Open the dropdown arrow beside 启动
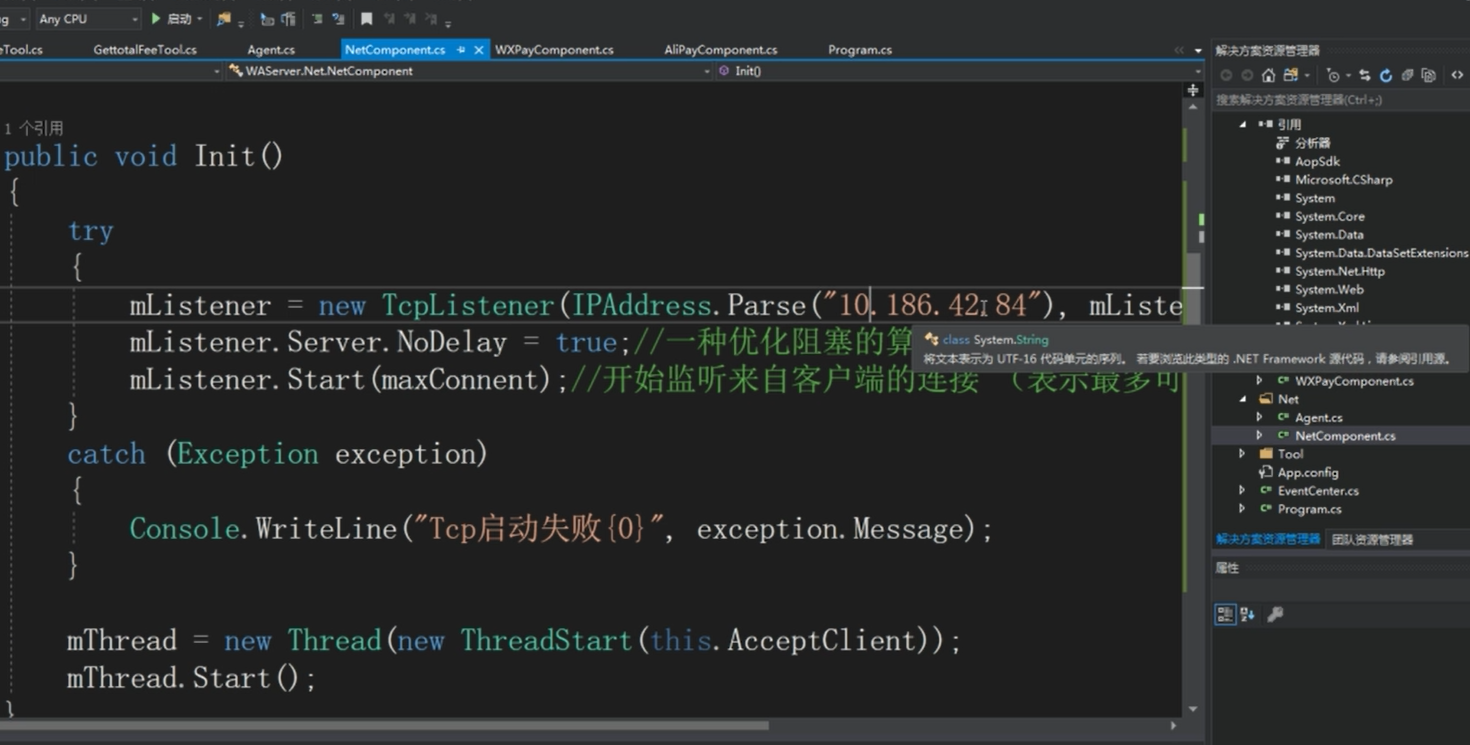Viewport: 1470px width, 745px height. [x=200, y=19]
